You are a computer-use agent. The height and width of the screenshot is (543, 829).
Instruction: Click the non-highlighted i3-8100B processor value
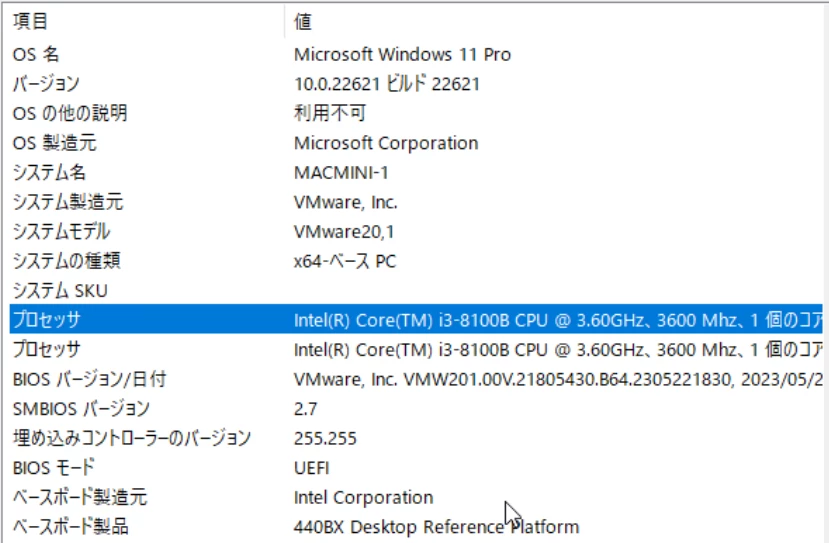click(x=558, y=349)
